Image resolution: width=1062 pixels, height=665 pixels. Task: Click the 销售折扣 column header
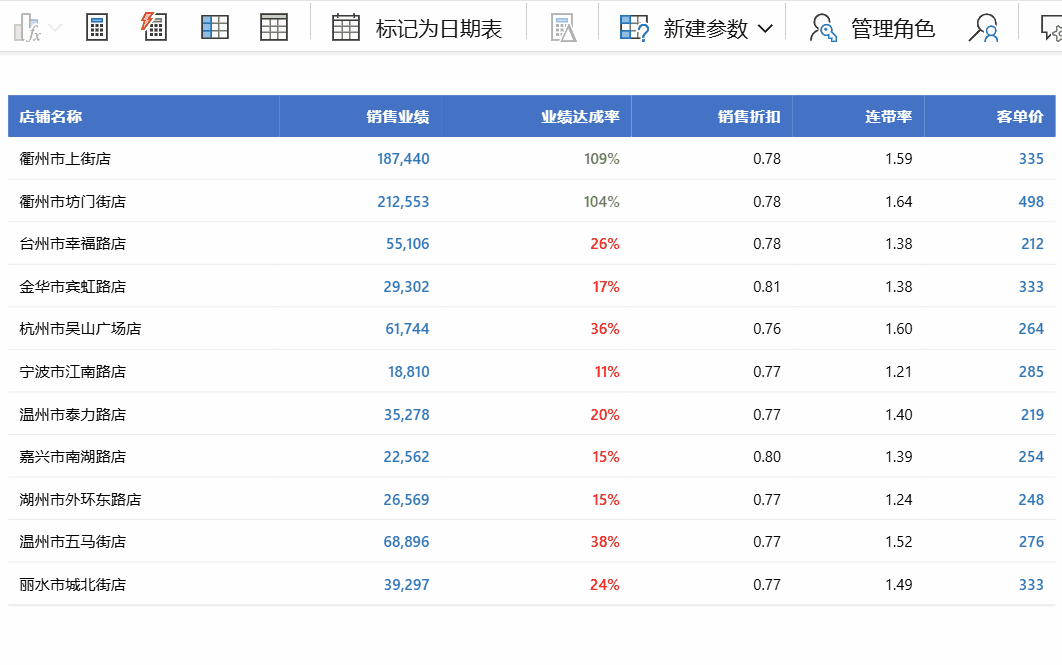click(749, 116)
